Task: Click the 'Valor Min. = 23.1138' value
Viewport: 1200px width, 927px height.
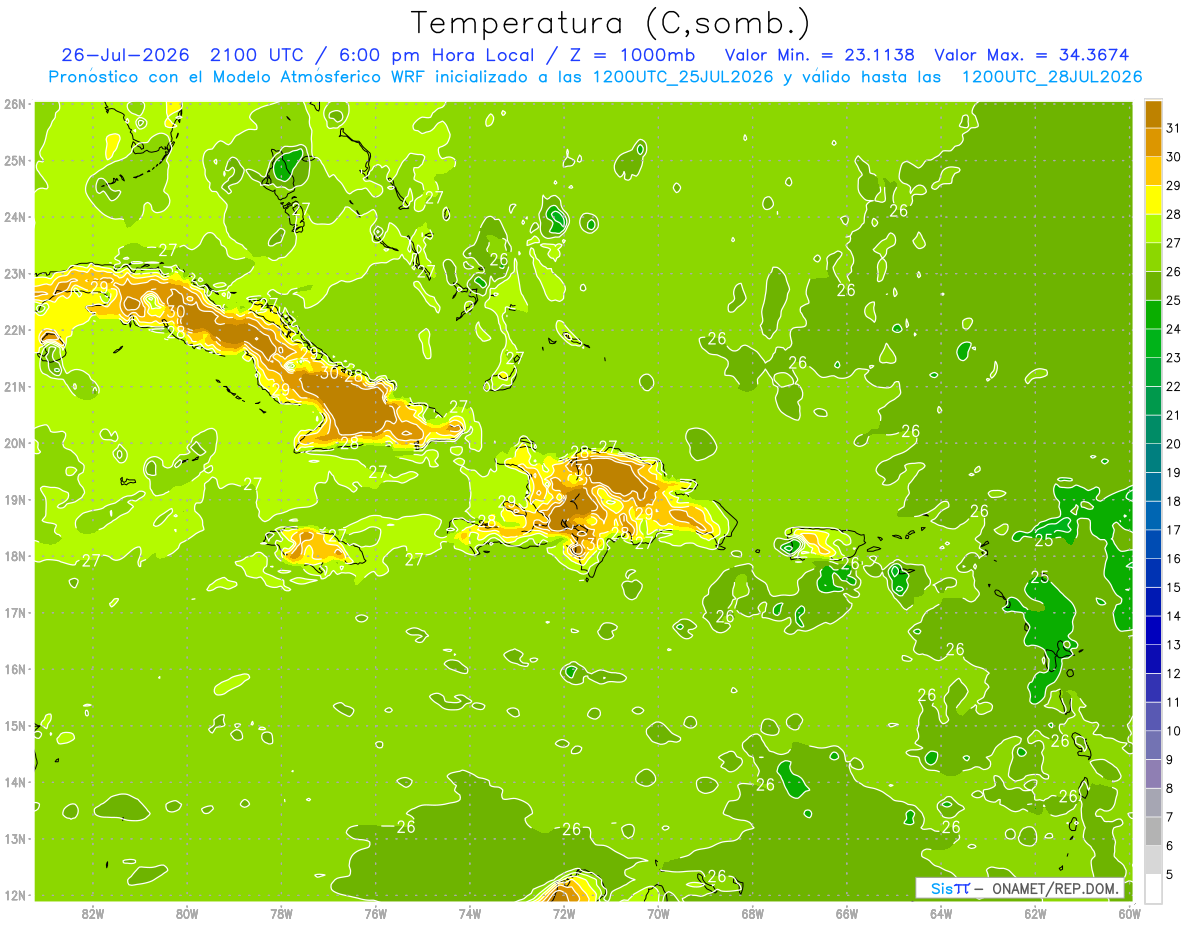Action: coord(820,55)
